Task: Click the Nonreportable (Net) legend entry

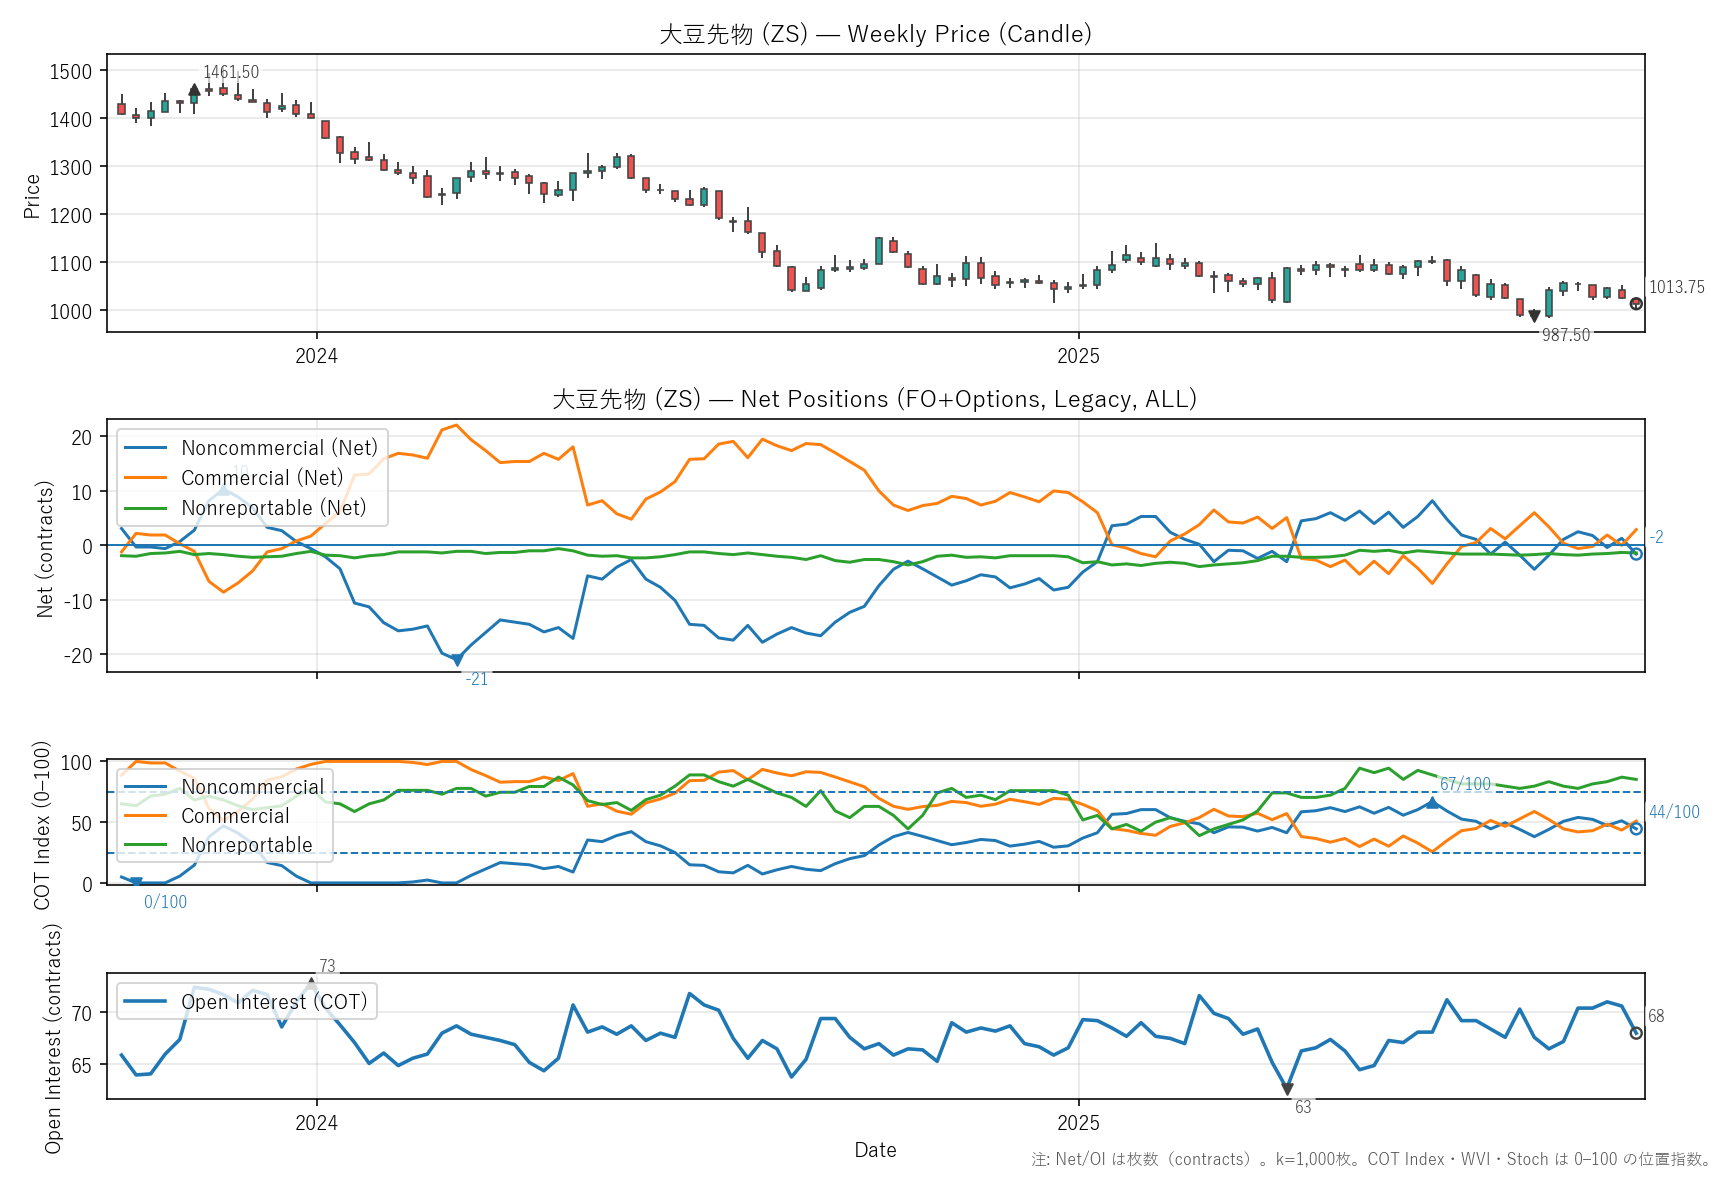Action: coord(273,508)
